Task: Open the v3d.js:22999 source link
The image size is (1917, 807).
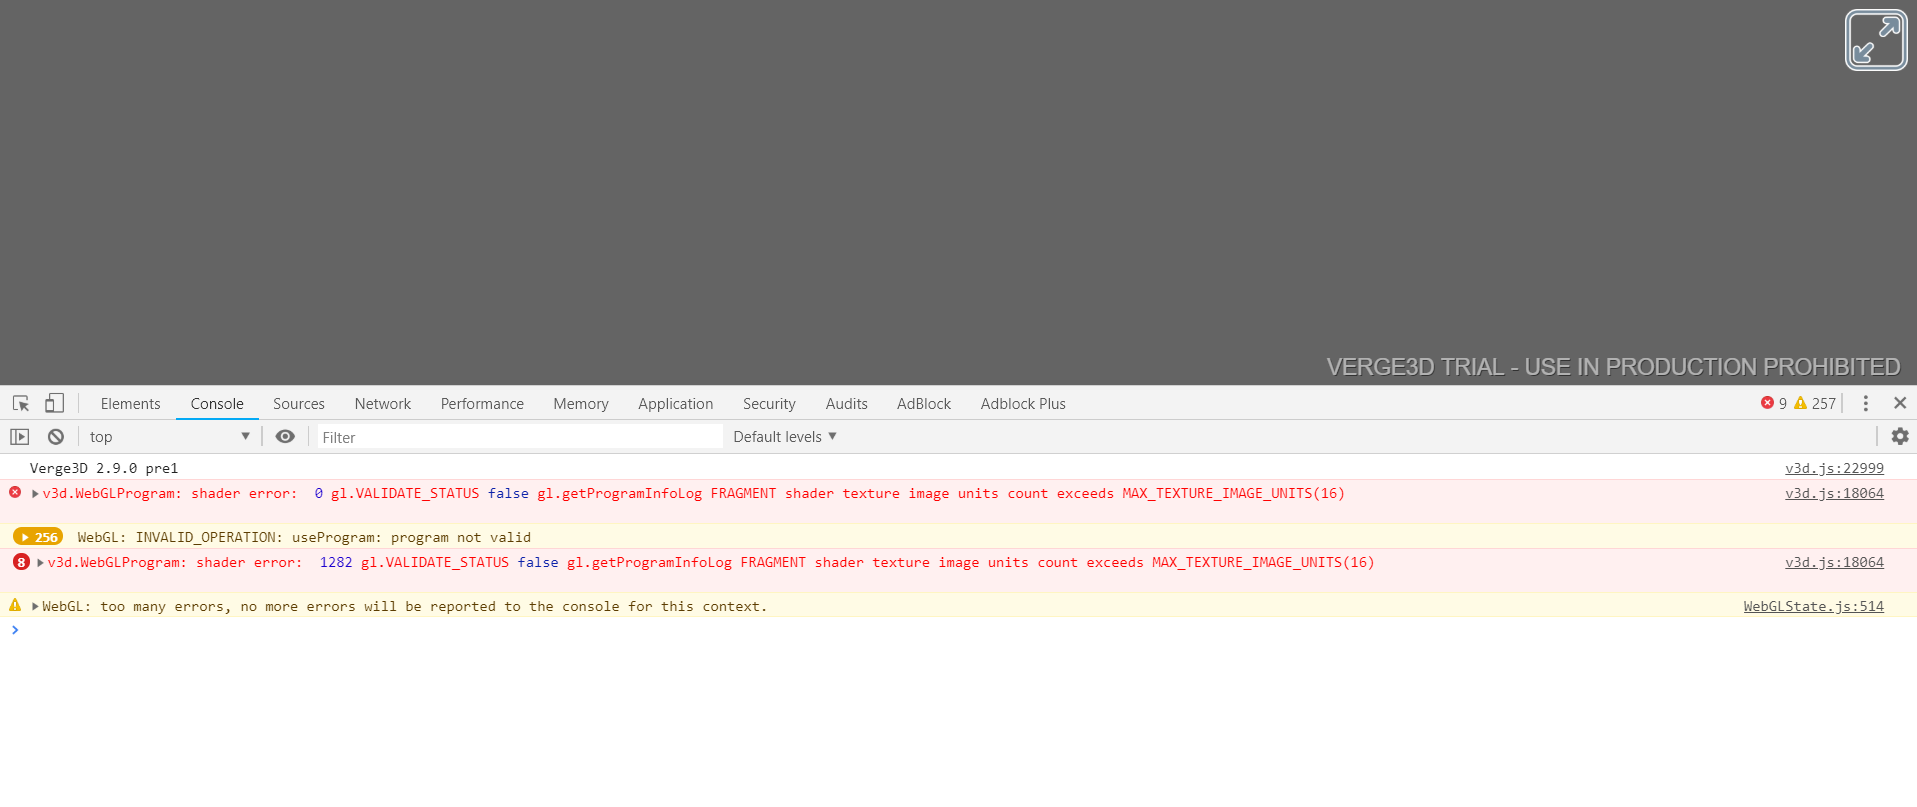Action: point(1834,468)
